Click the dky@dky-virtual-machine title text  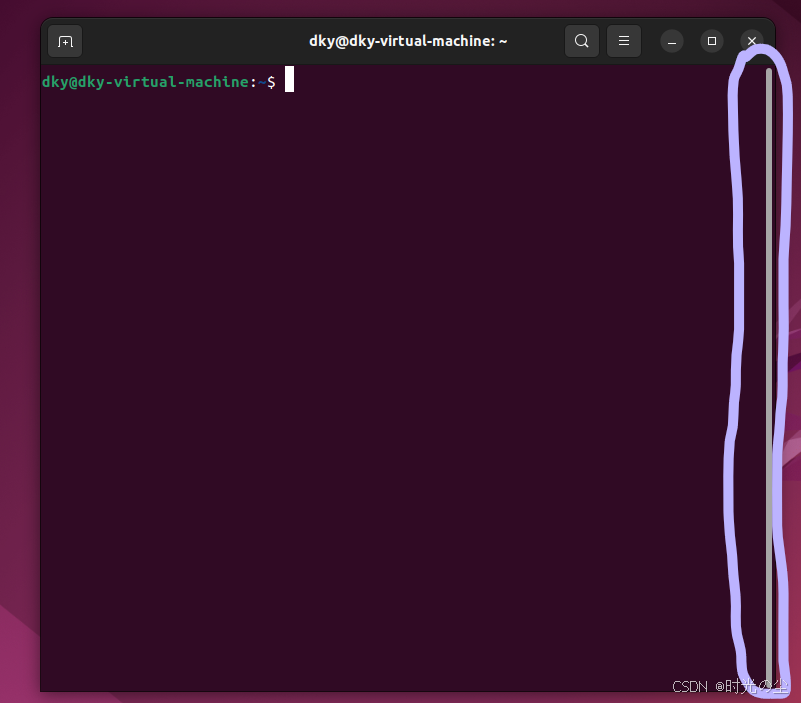click(x=407, y=41)
